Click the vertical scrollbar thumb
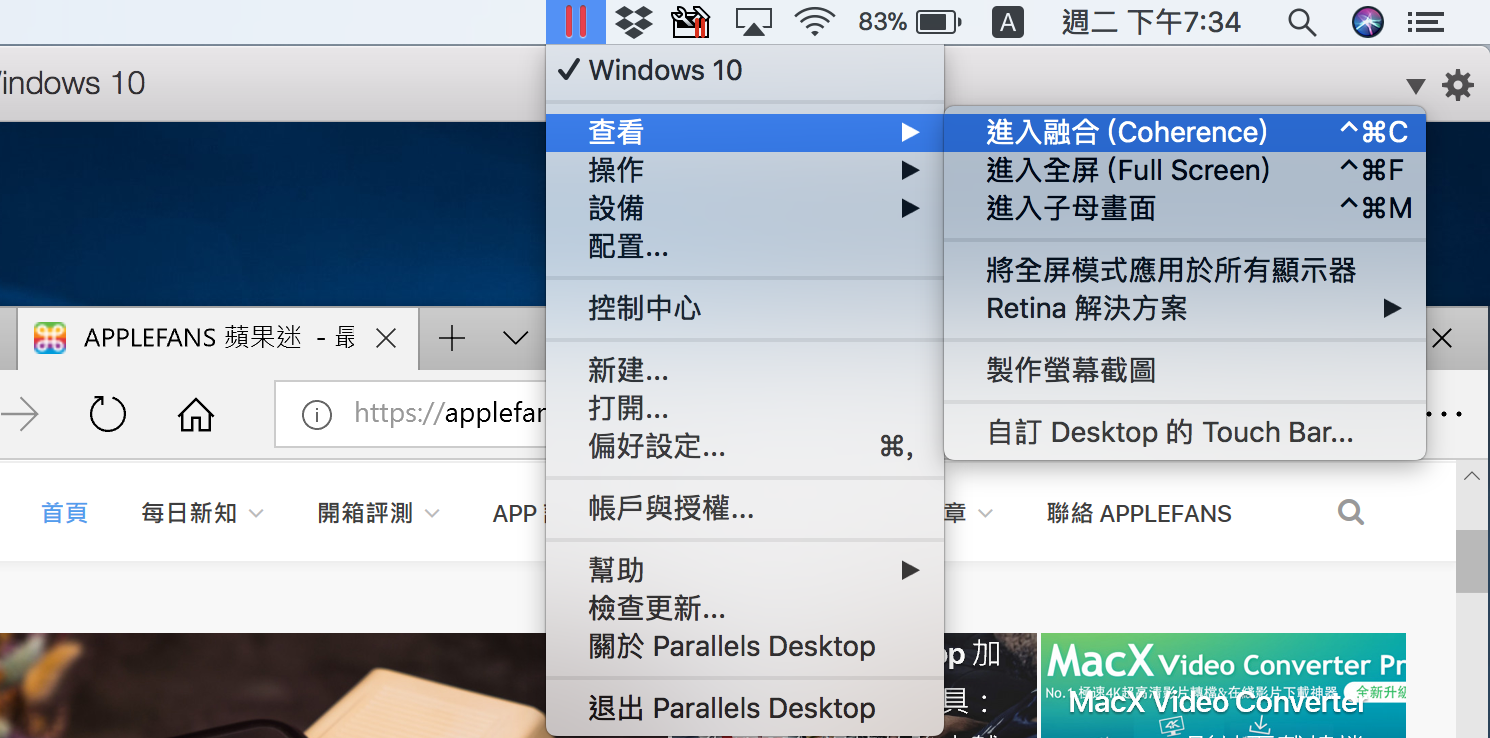 click(x=1472, y=561)
